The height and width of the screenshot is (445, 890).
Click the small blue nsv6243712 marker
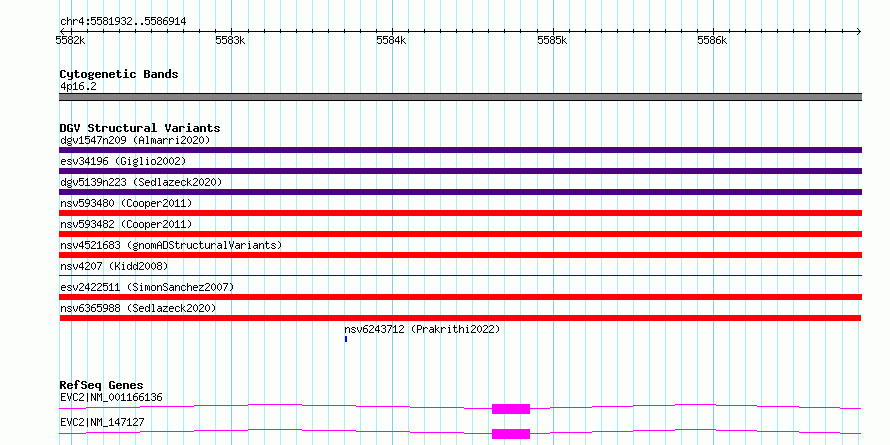click(346, 339)
